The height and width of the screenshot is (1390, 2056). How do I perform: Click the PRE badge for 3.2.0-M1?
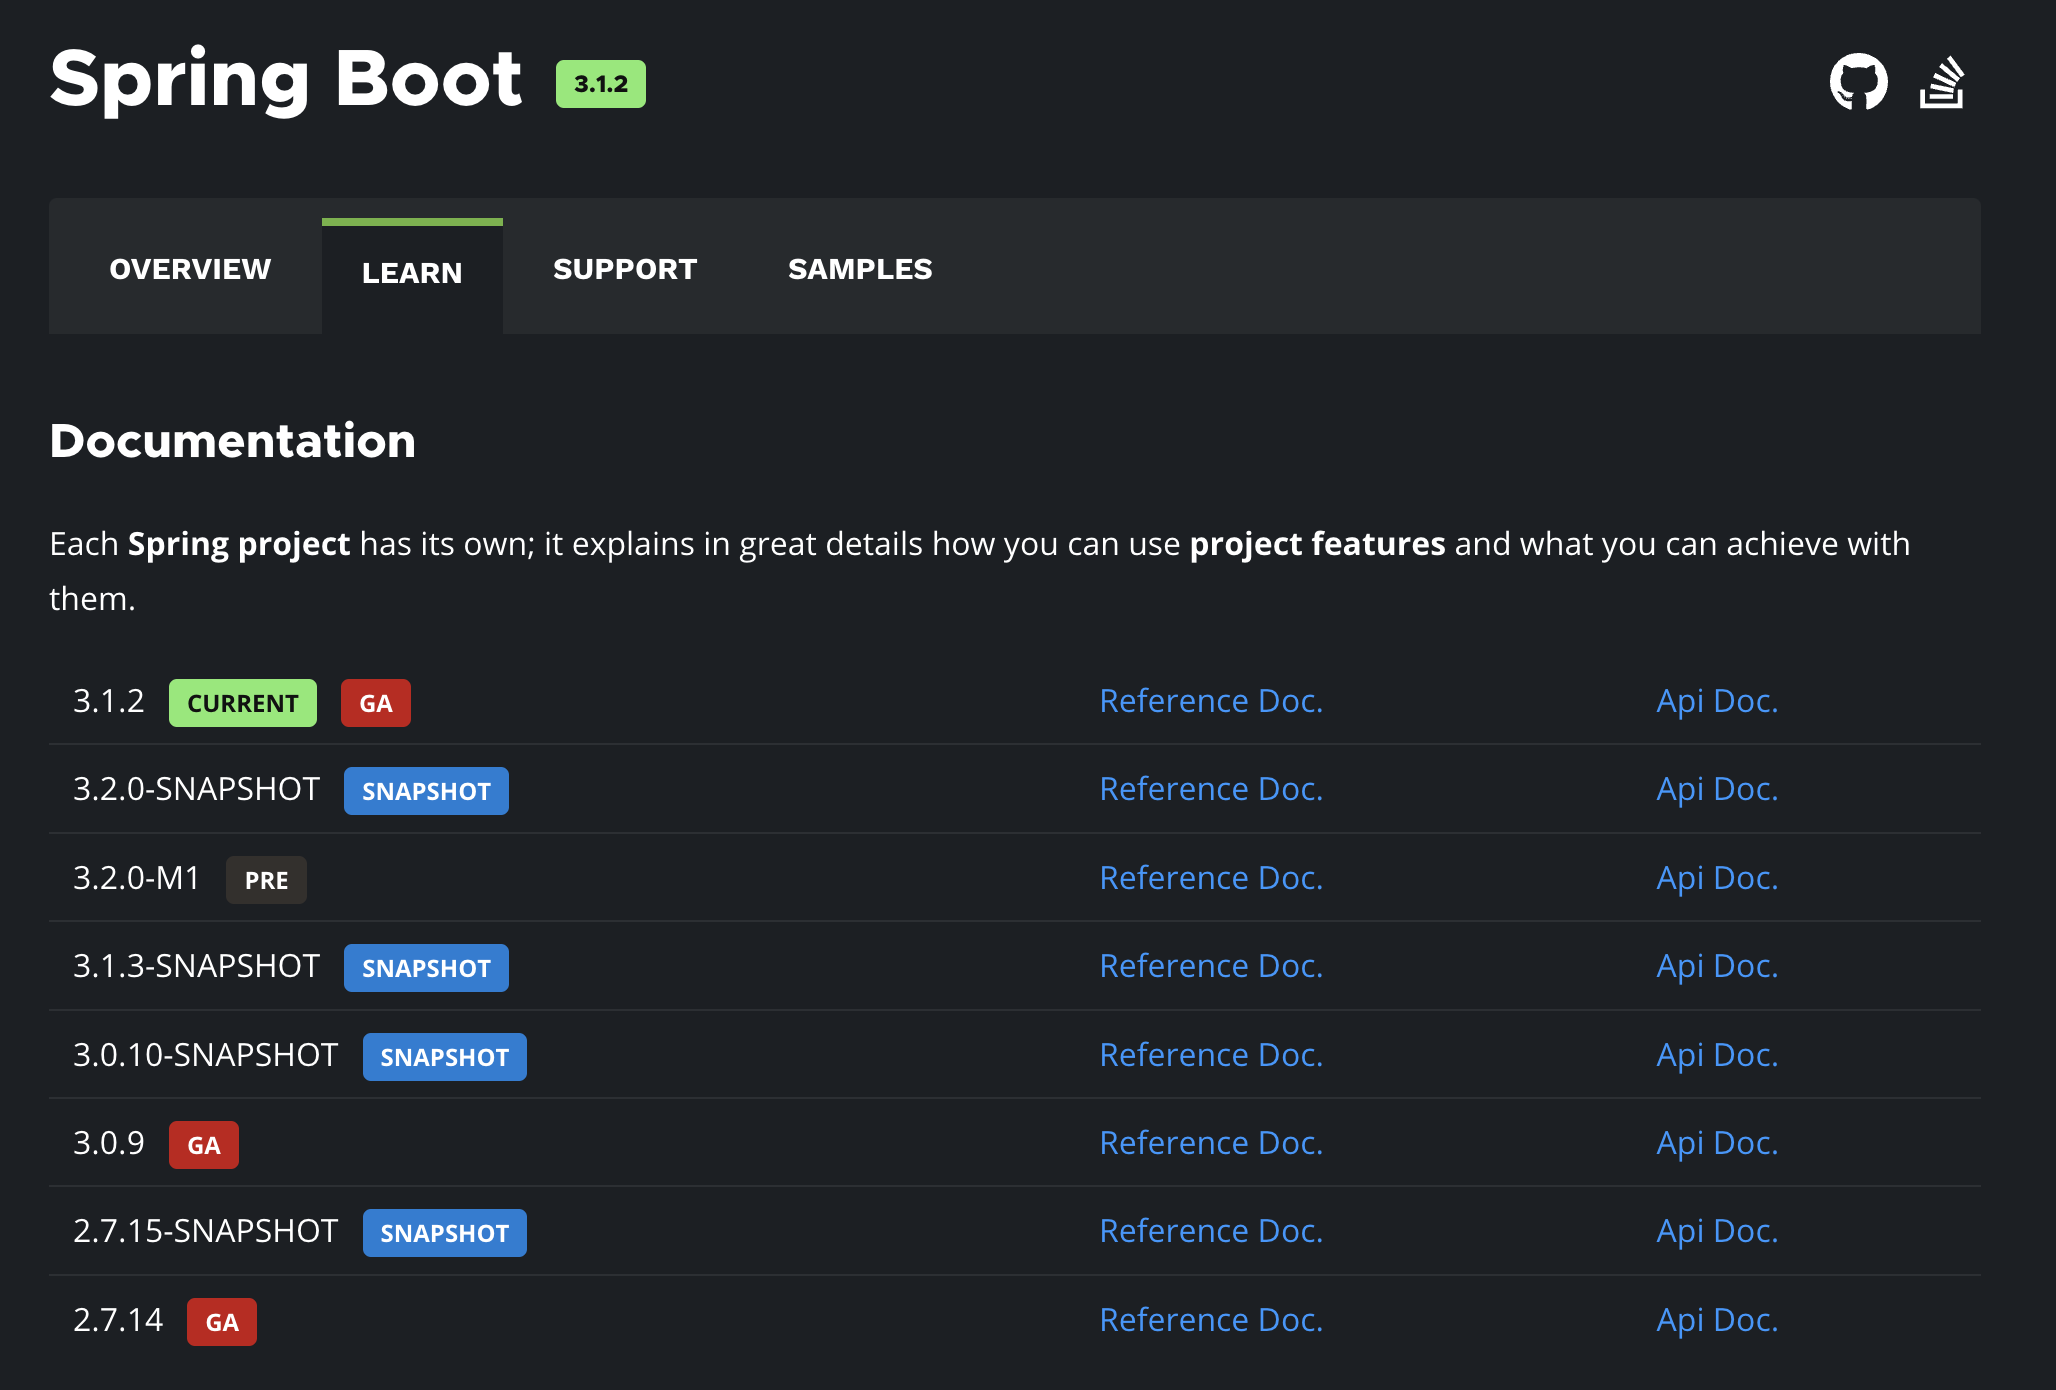[266, 880]
